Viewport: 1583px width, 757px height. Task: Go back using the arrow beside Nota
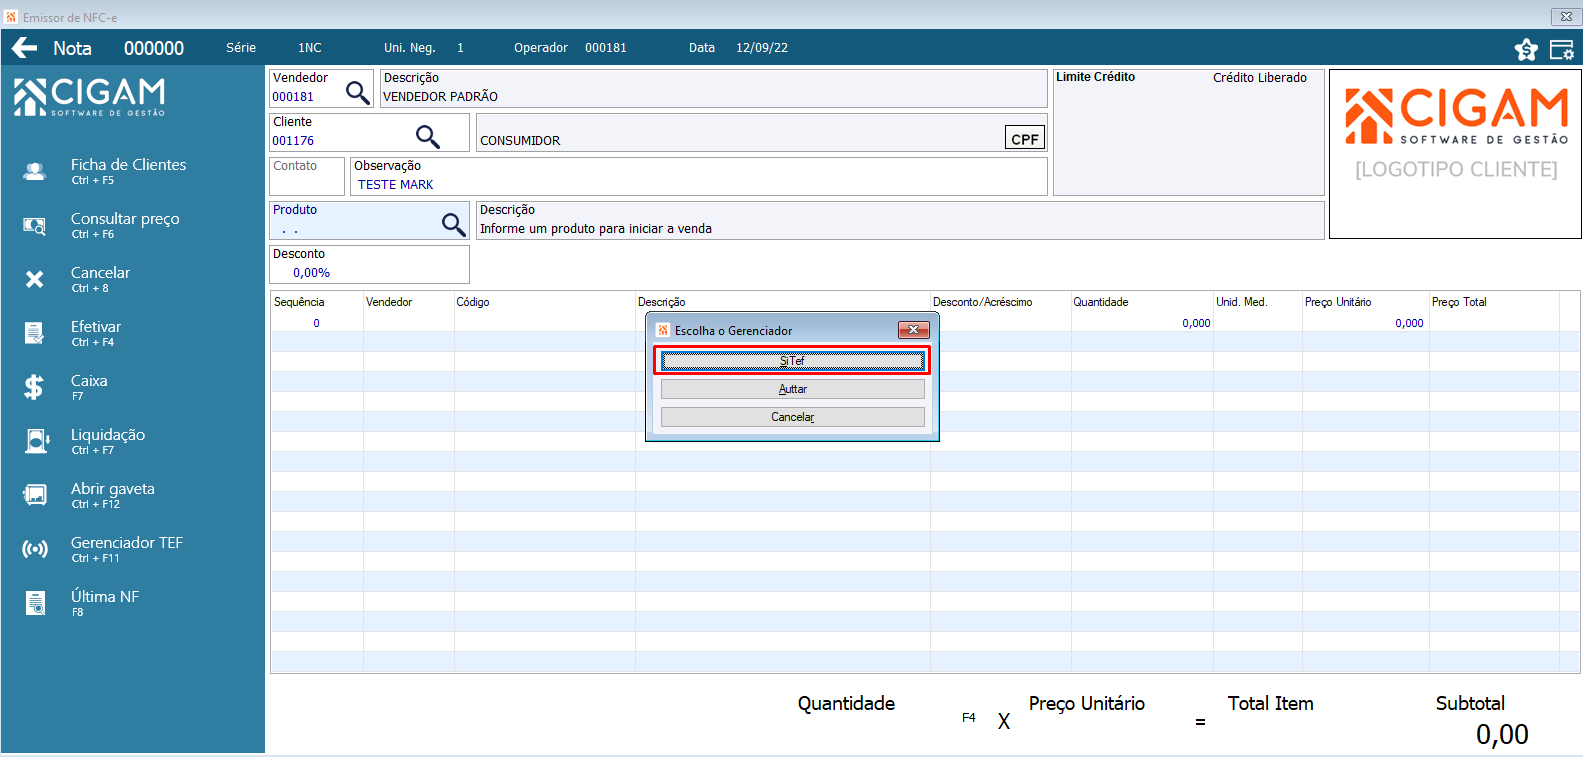[24, 48]
